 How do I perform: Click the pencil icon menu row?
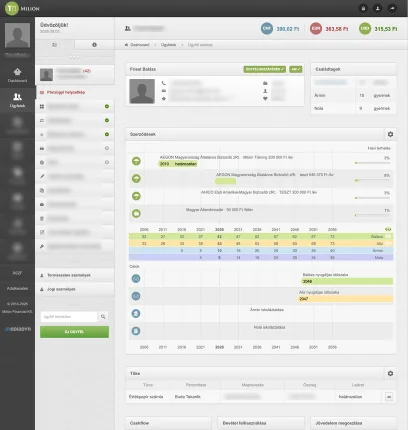(x=75, y=176)
